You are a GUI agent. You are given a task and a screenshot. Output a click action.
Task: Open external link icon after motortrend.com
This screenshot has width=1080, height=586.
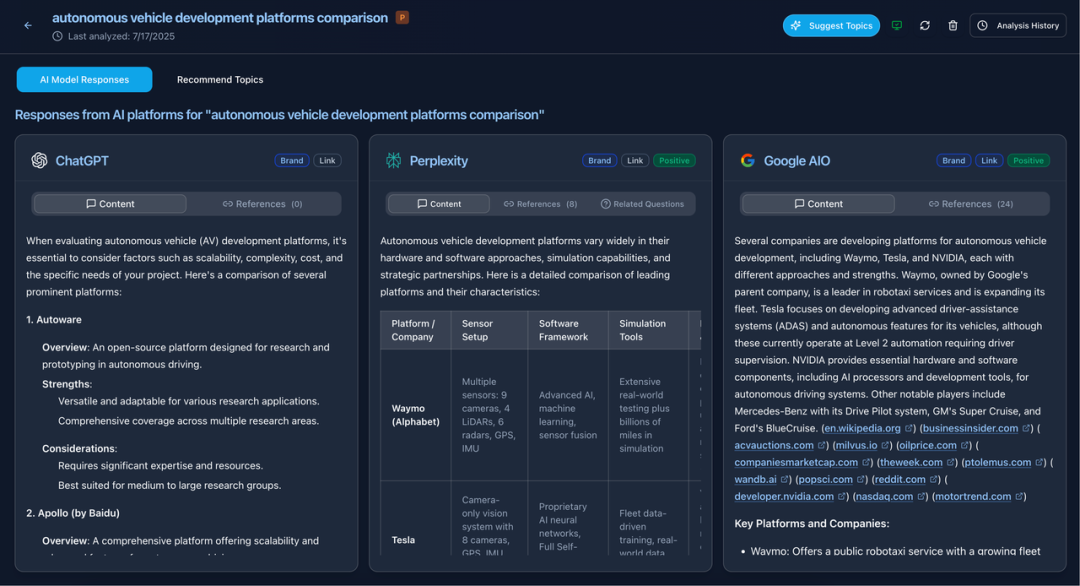click(1019, 496)
